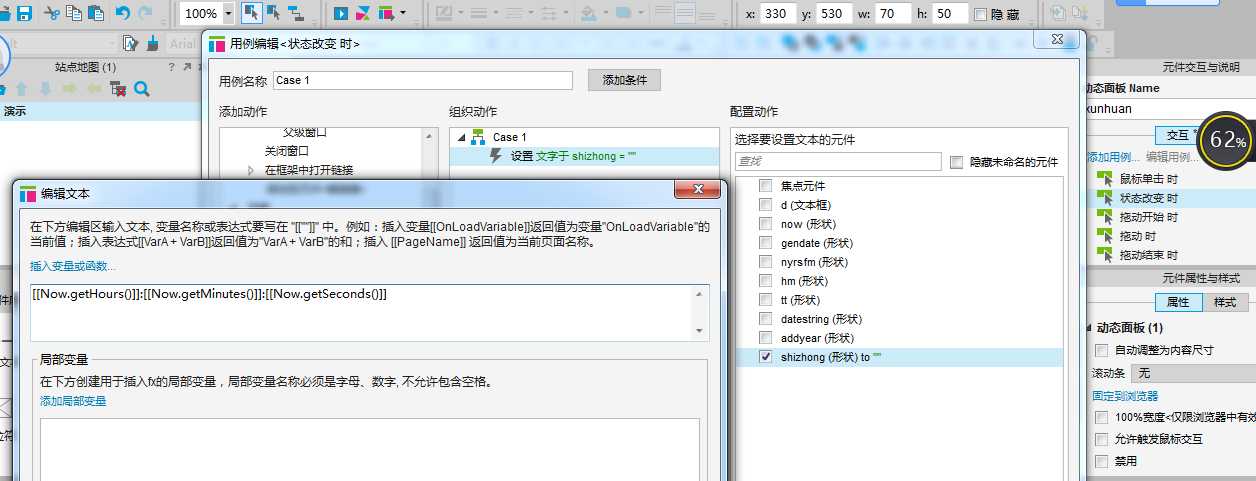The image size is (1256, 481).
Task: Click the set text lightning action icon
Action: coord(496,156)
